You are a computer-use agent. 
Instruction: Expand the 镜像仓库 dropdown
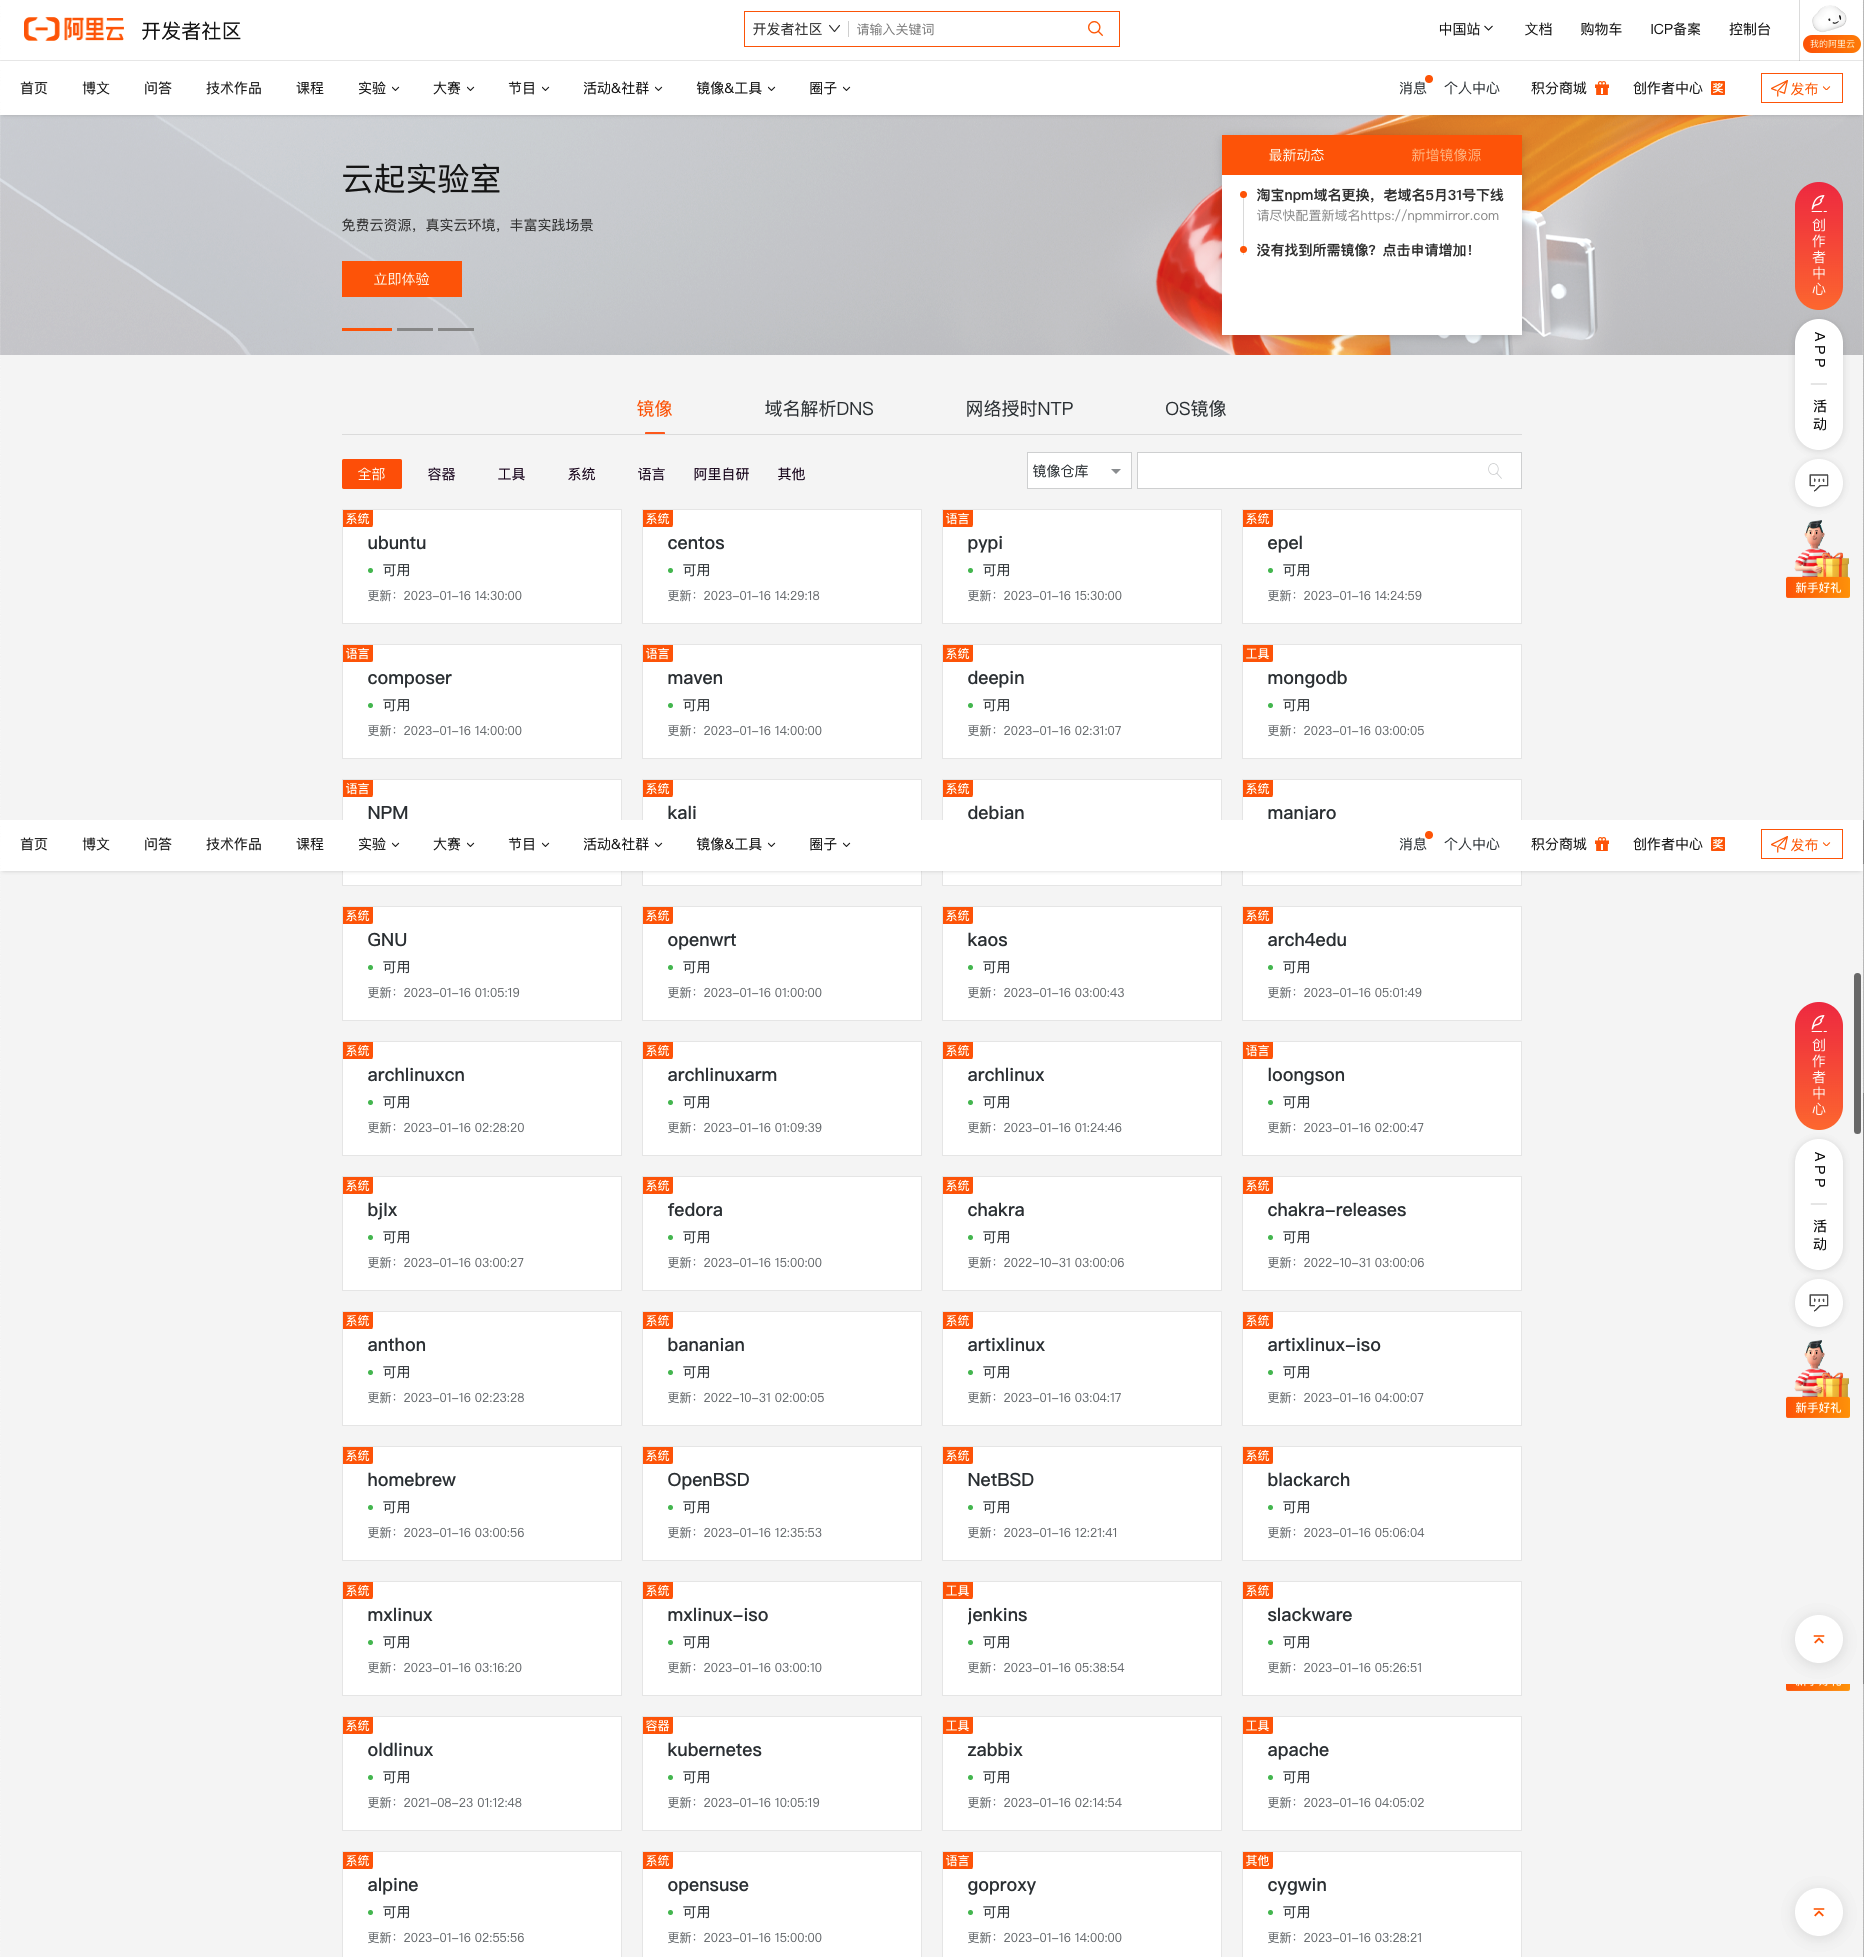[x=1078, y=471]
